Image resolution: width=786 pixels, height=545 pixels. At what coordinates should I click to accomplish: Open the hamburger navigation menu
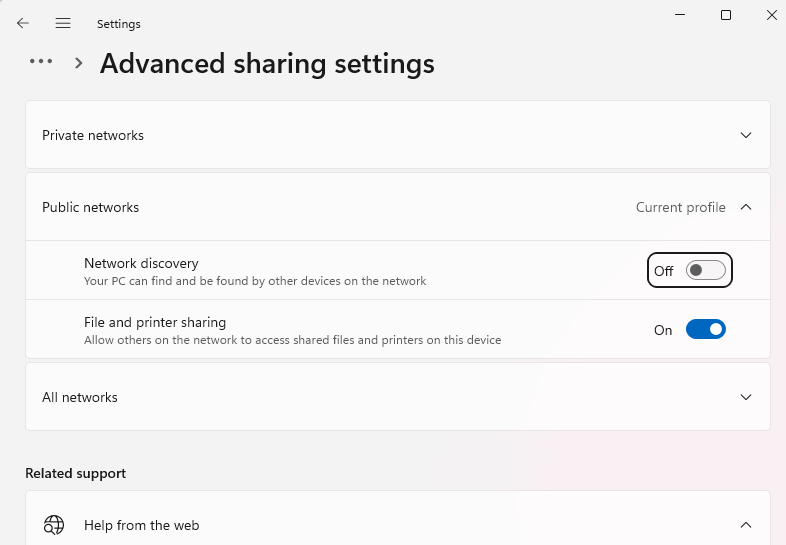[x=63, y=23]
